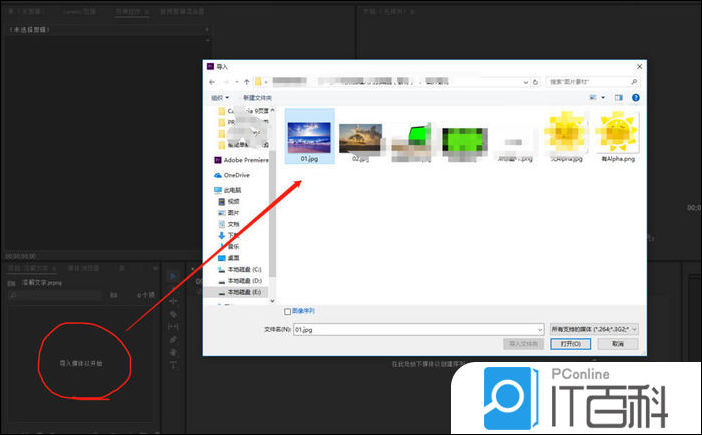This screenshot has height=435, width=702.
Task: Expand the file name history dropdown
Action: [539, 328]
